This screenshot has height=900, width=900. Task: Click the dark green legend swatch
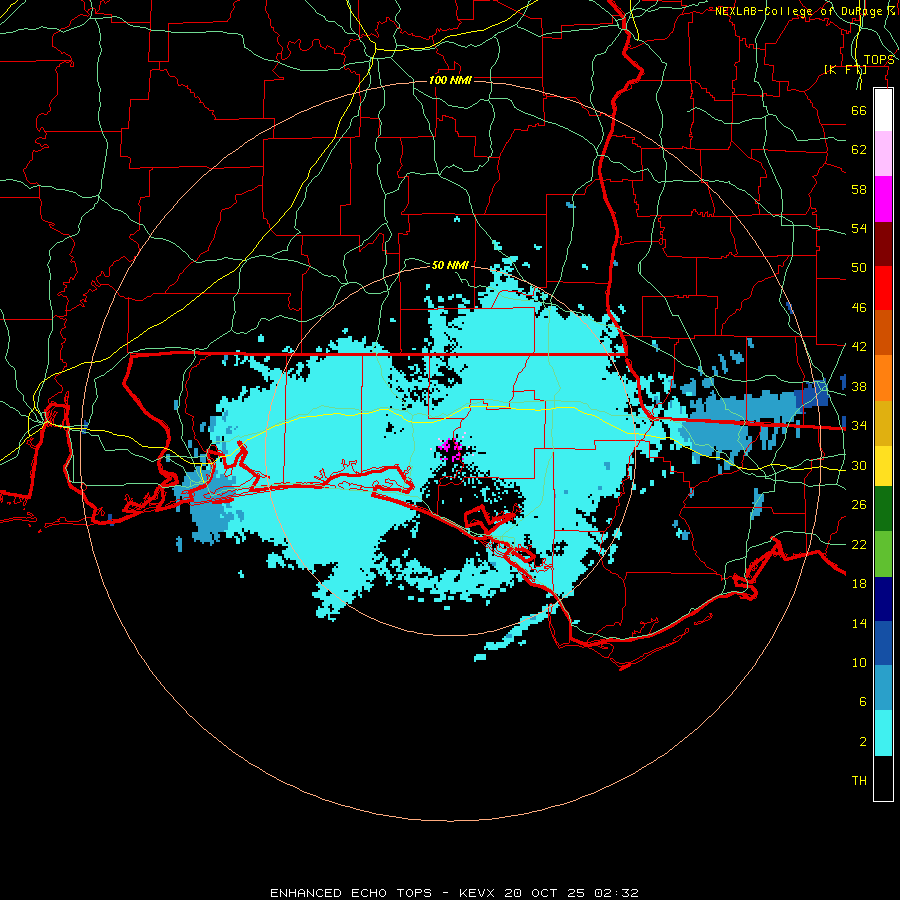pyautogui.click(x=883, y=509)
